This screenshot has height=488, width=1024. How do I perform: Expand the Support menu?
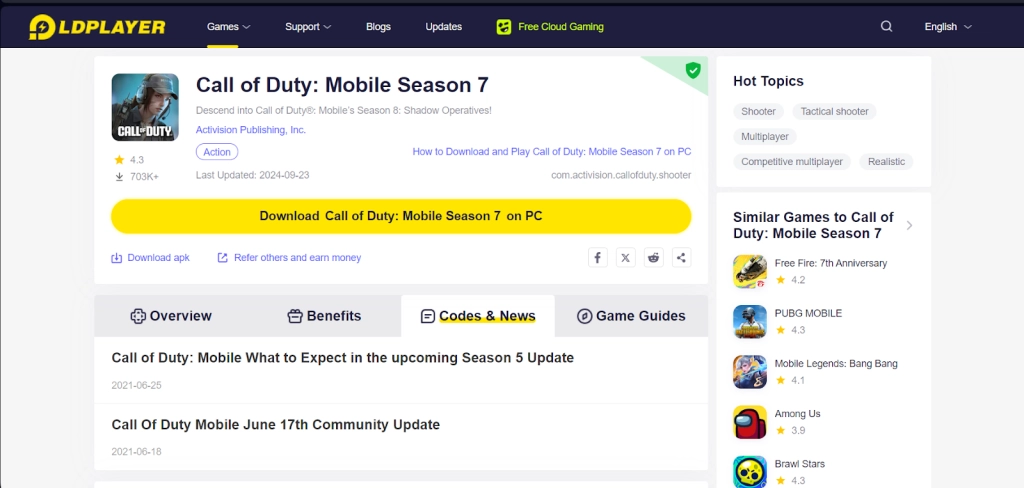pos(308,27)
